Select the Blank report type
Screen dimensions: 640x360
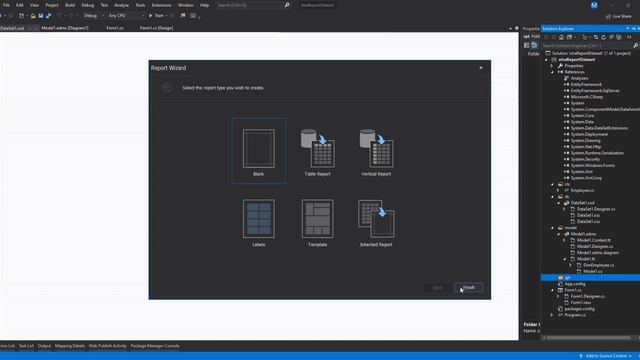point(259,151)
